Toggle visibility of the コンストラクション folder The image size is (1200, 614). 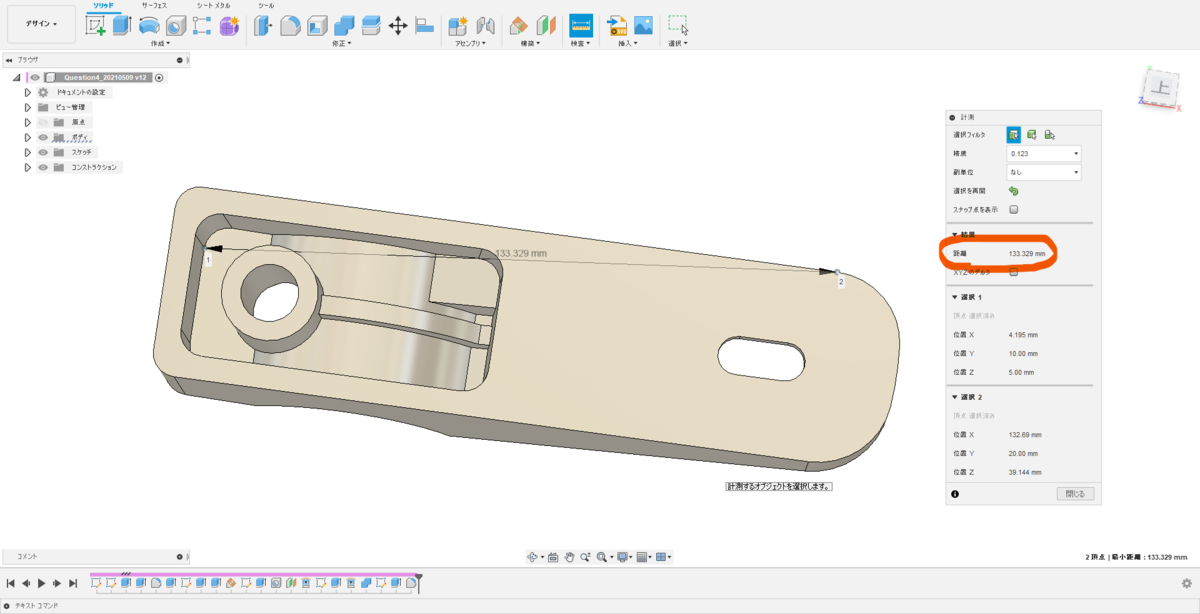[x=43, y=167]
